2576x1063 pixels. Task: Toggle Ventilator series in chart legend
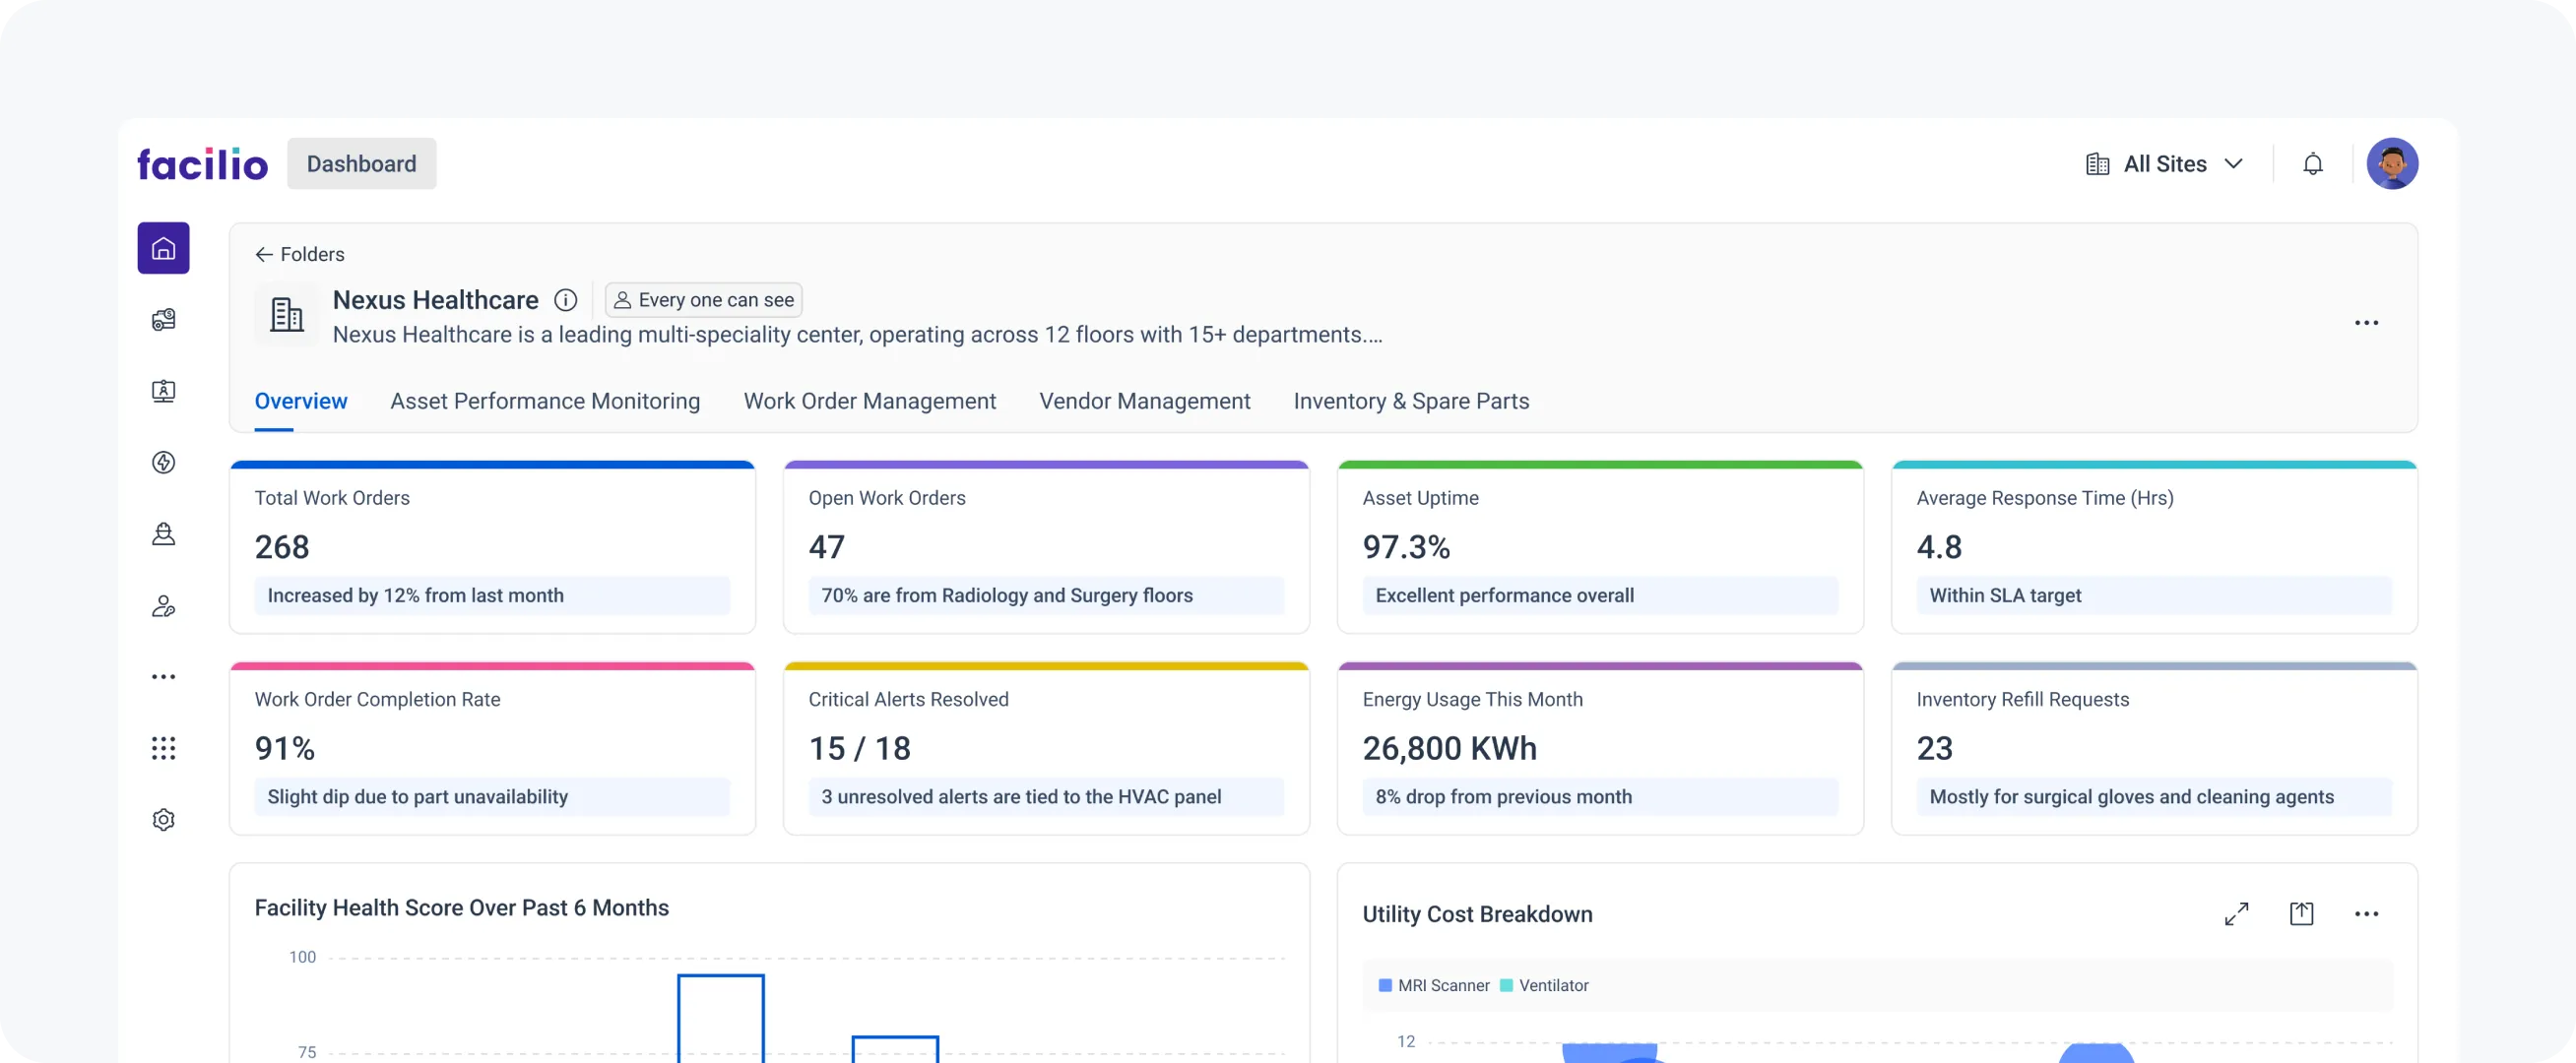click(1545, 985)
